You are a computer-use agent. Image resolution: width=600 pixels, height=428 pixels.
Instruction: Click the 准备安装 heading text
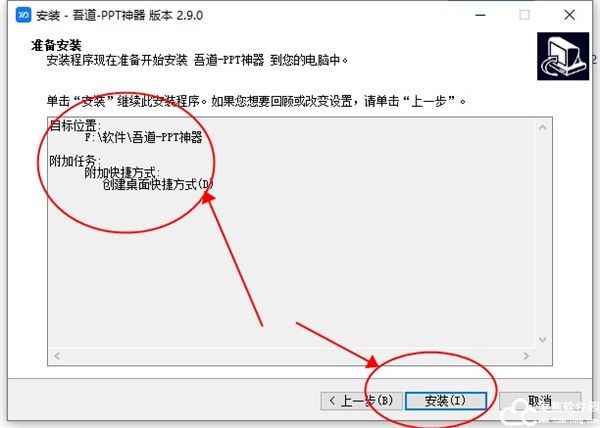[56, 46]
